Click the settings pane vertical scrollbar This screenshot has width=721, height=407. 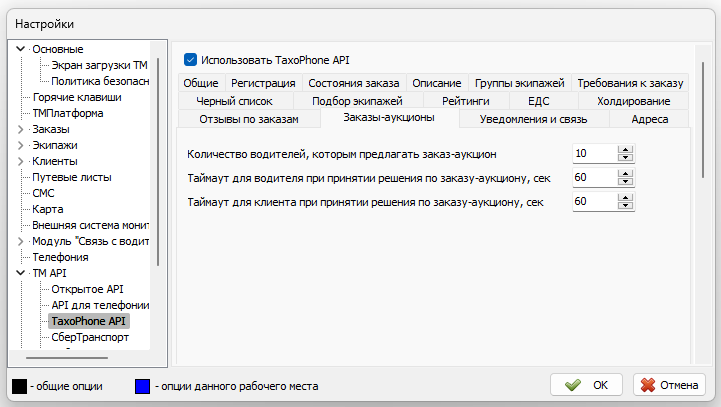tap(703, 120)
